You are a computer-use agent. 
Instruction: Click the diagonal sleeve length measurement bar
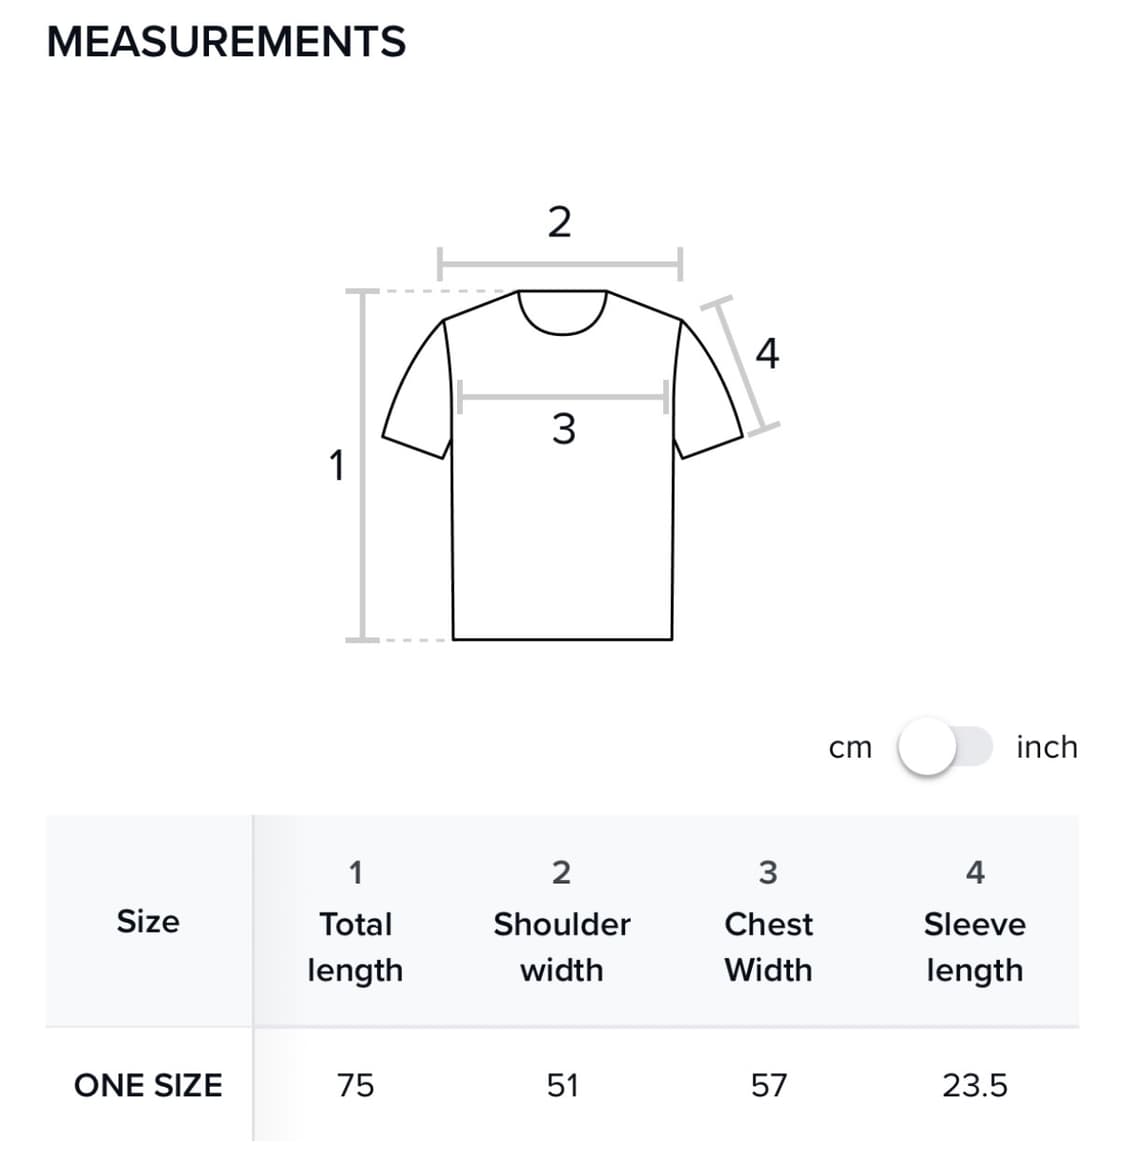[x=741, y=366]
